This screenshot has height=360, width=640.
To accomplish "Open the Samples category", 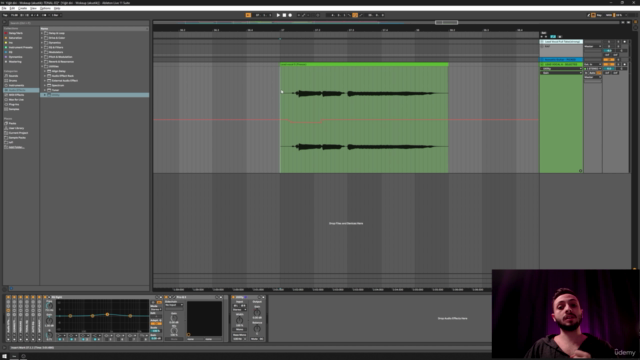I will (14, 109).
